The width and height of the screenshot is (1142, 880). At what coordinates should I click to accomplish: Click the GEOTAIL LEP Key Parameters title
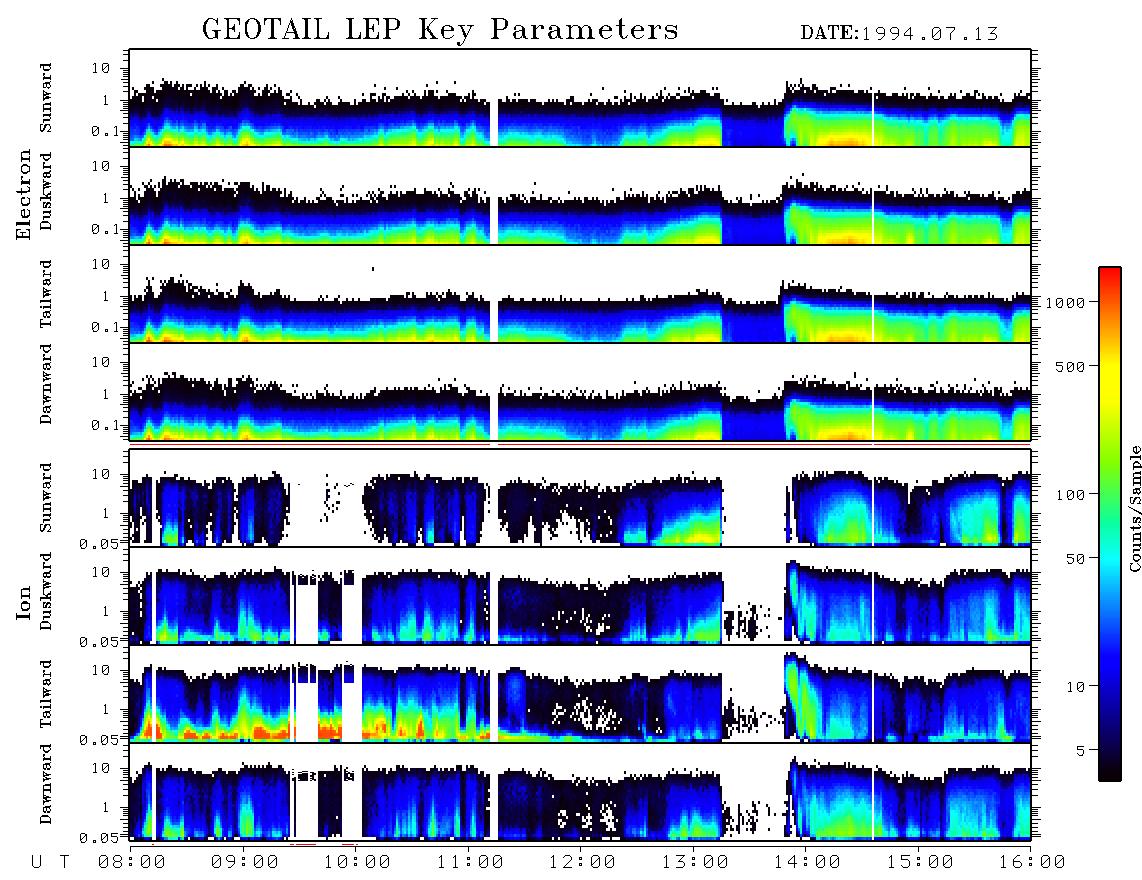[x=440, y=30]
